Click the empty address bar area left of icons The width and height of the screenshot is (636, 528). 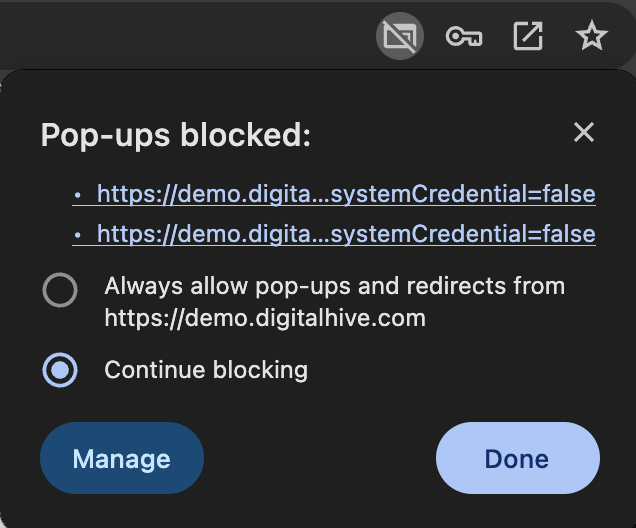(183, 36)
